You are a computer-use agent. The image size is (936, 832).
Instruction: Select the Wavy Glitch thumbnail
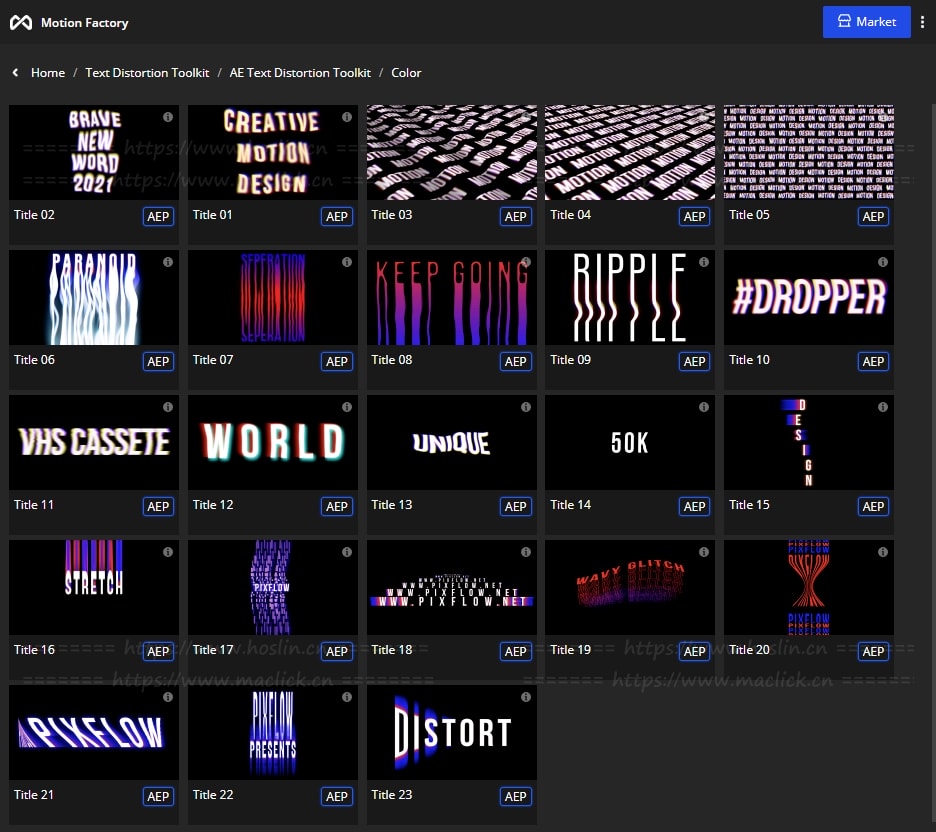tap(630, 587)
